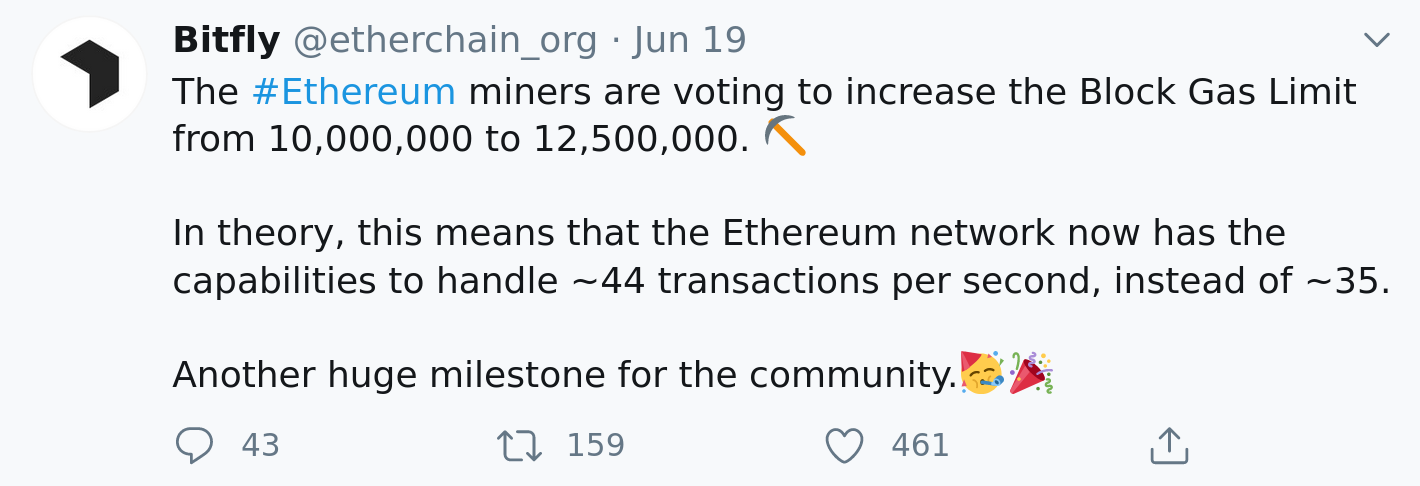Viewport: 1420px width, 486px height.
Task: Expand the tweet options chevron menu
Action: point(1377,40)
